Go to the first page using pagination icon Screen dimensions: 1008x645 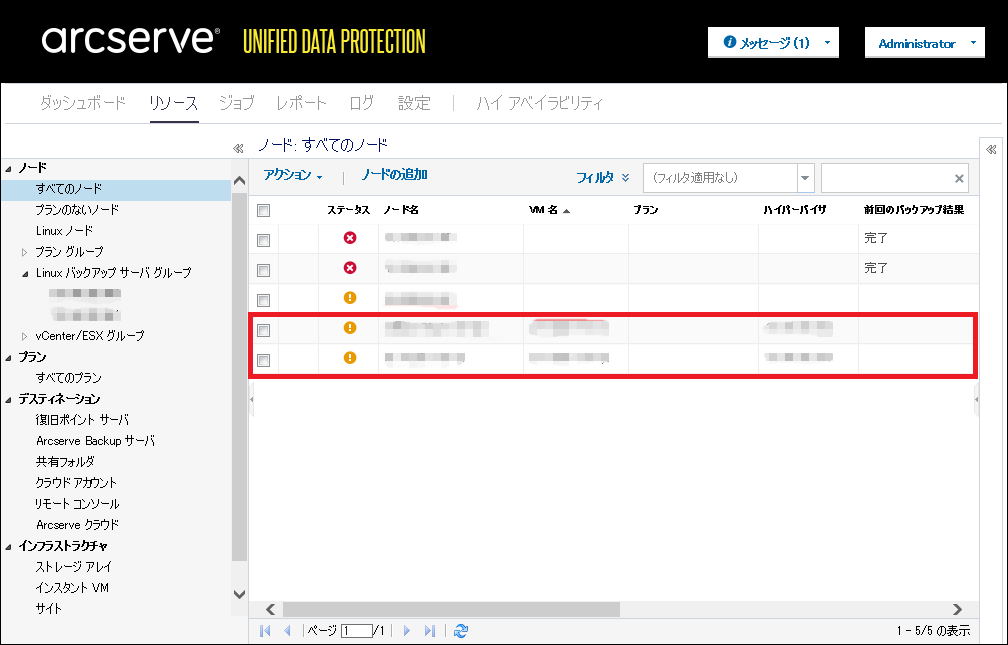click(x=265, y=631)
